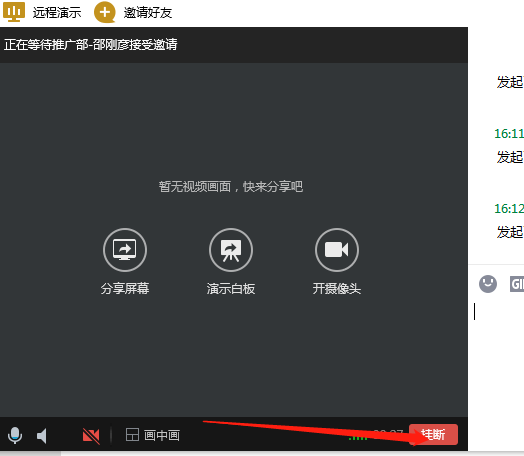Click the 分享屏幕 text label
Screen dimensions: 524x456
tap(125, 289)
